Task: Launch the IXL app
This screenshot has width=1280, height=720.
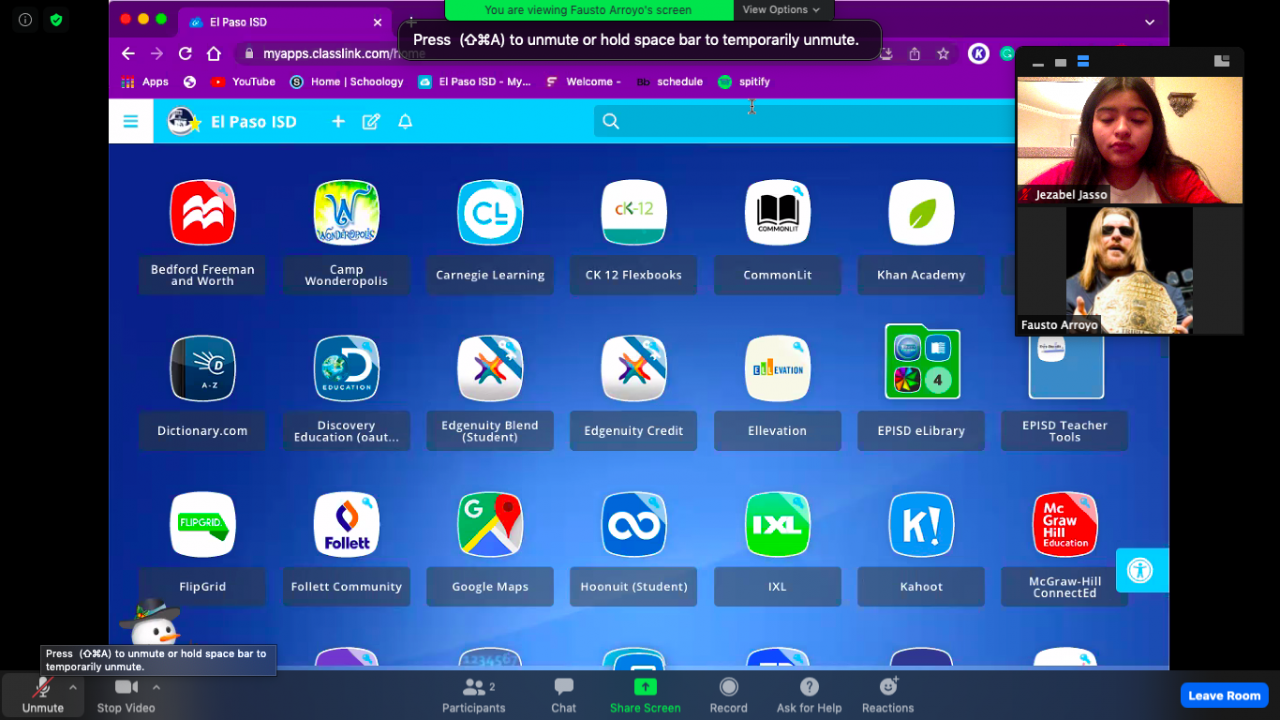Action: (x=778, y=525)
